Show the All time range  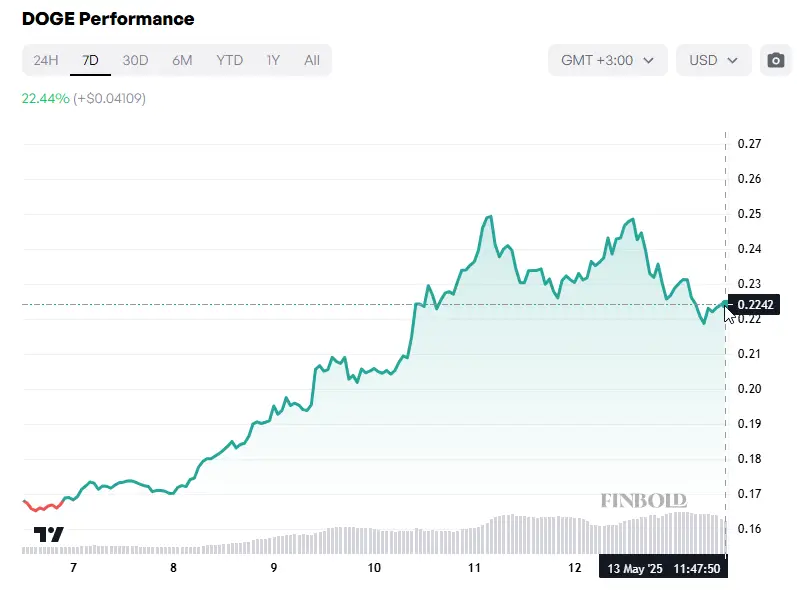tap(312, 60)
